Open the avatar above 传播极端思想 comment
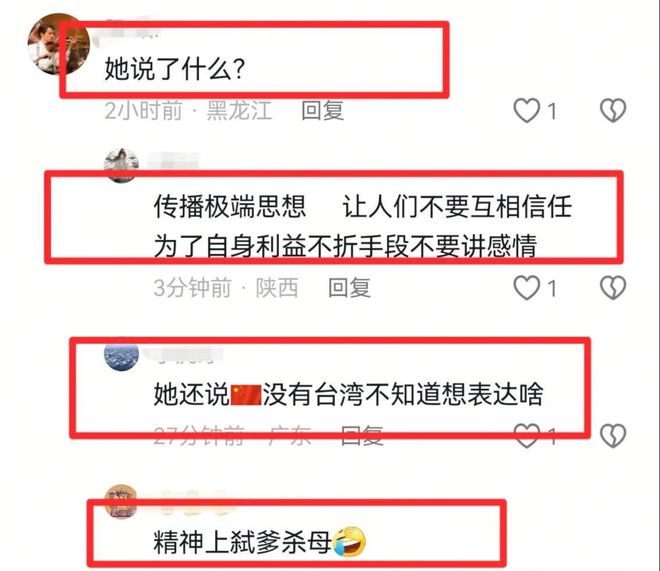This screenshot has width=660, height=571. tap(122, 165)
